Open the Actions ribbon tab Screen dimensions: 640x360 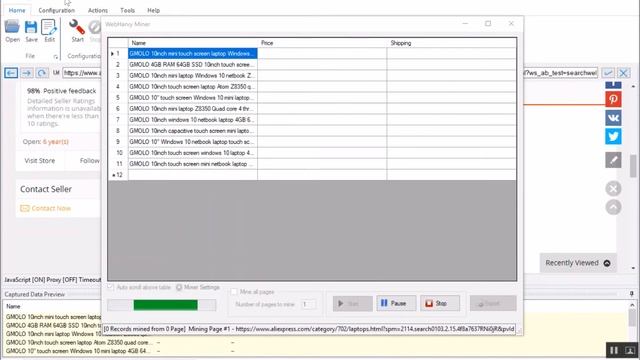click(98, 10)
